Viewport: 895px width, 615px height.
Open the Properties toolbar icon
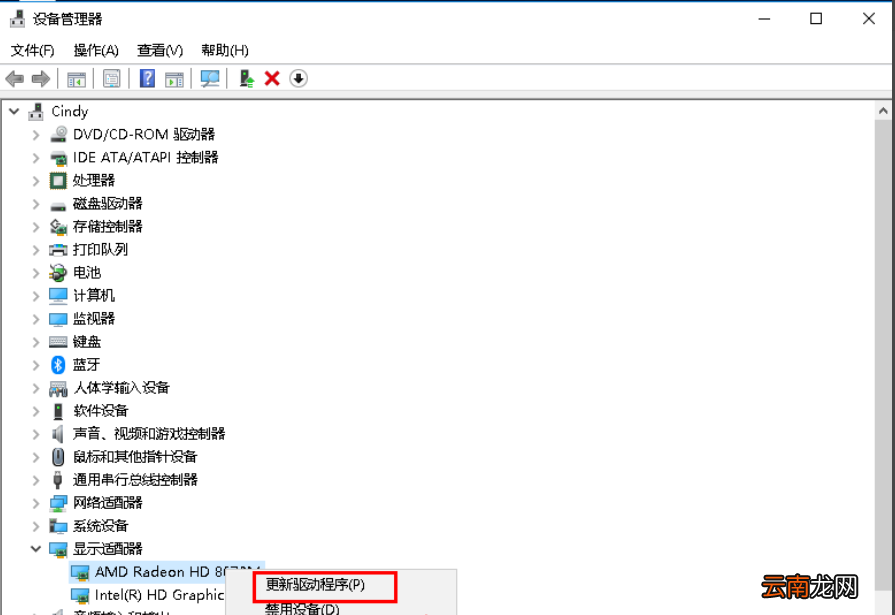(x=112, y=79)
